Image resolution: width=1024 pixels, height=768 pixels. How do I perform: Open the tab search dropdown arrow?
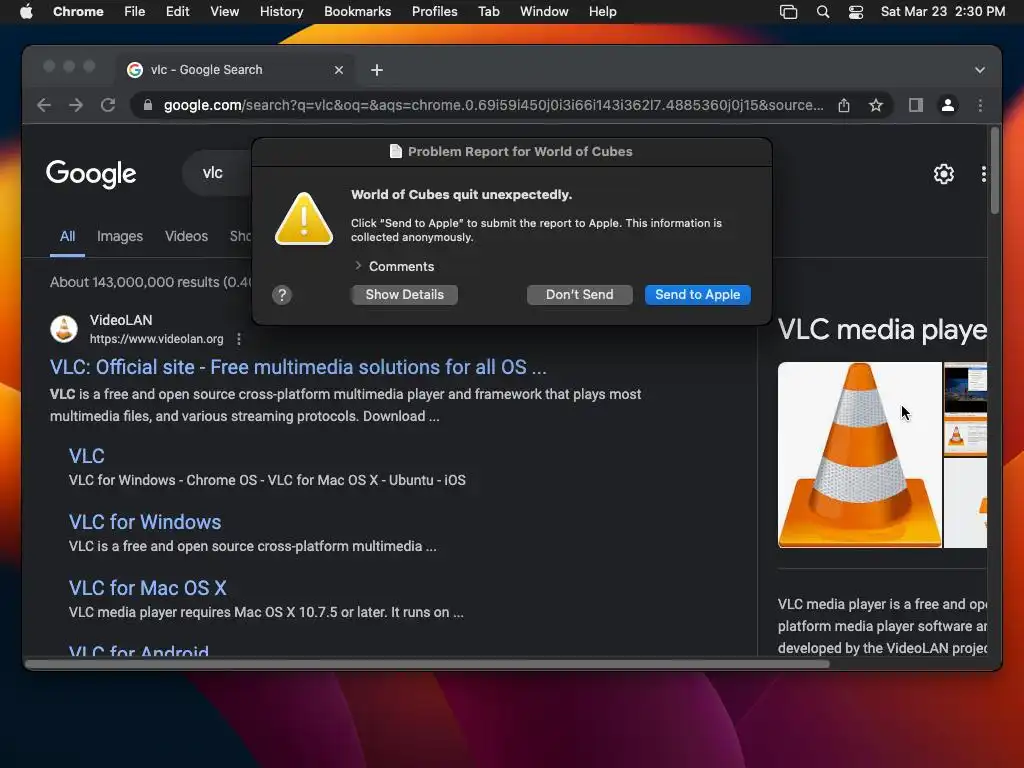[980, 70]
